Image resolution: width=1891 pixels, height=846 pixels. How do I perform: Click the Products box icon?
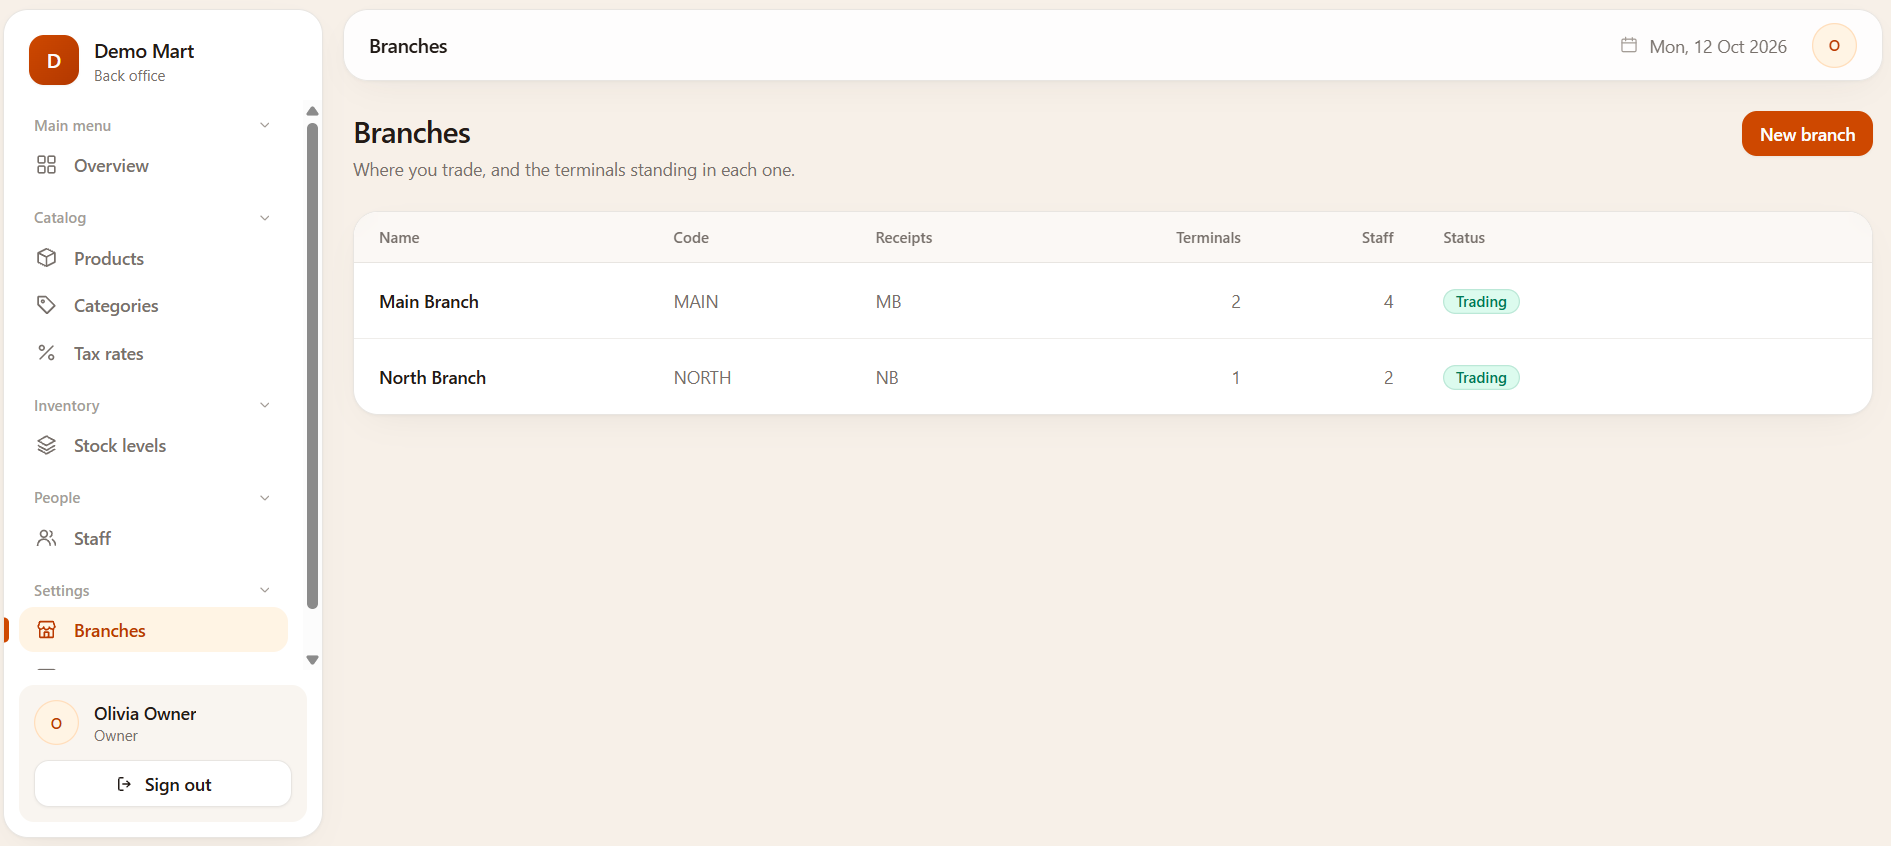46,258
